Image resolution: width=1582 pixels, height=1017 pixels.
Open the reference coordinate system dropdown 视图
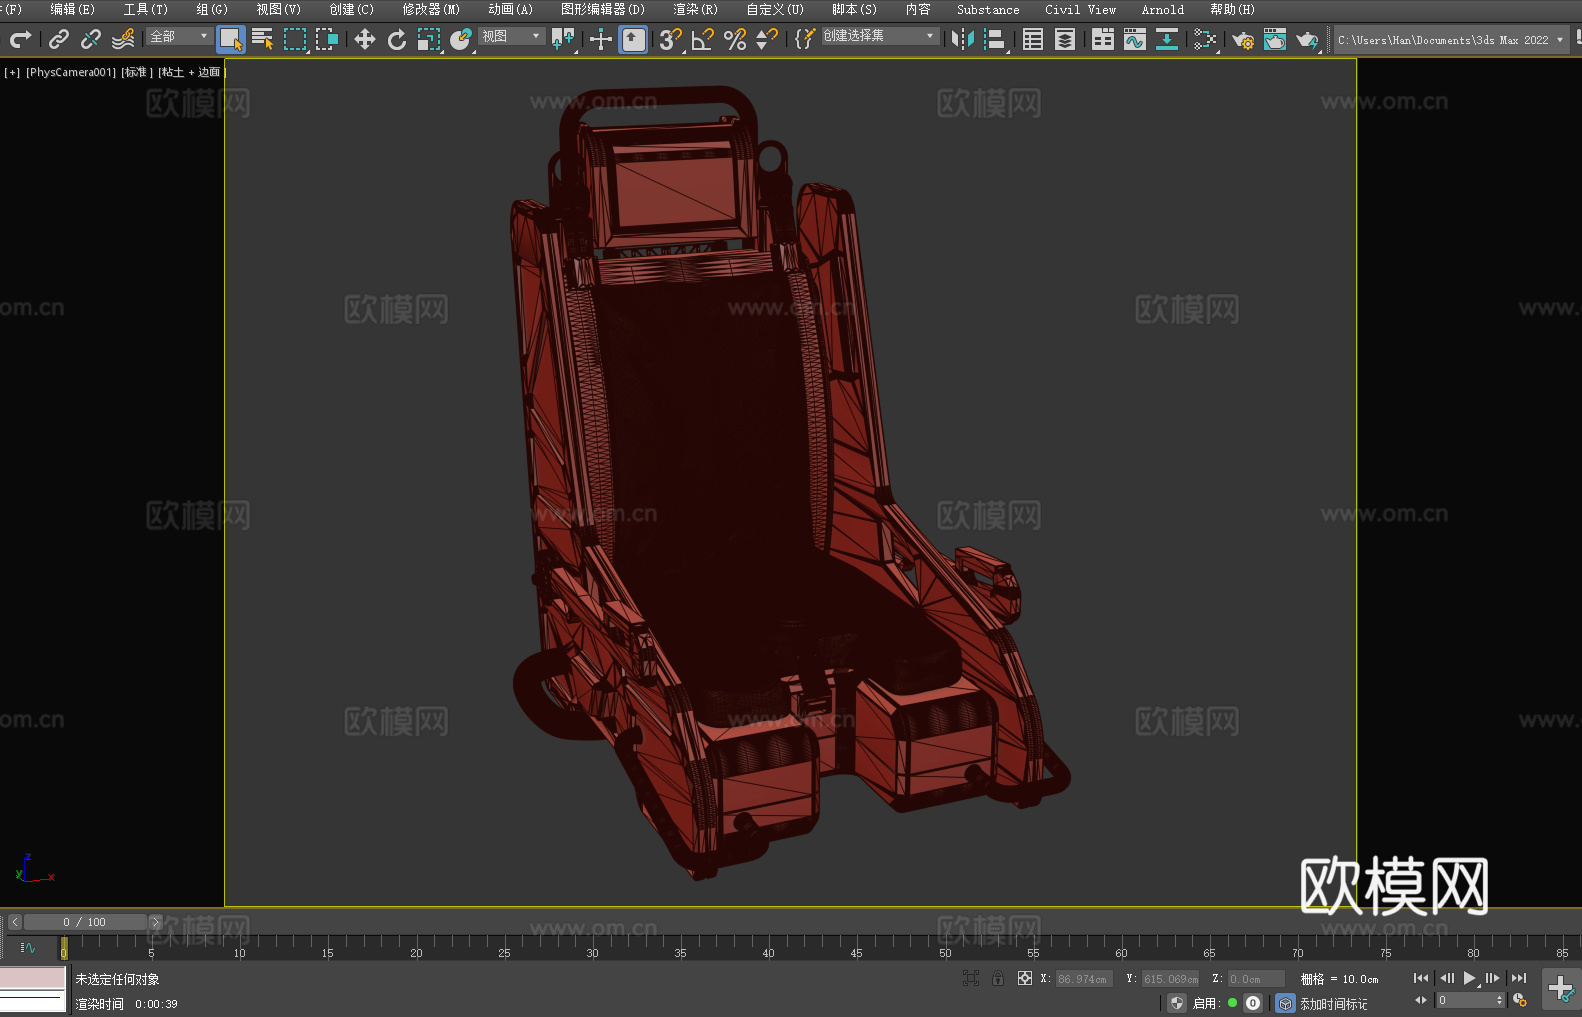pyautogui.click(x=511, y=36)
